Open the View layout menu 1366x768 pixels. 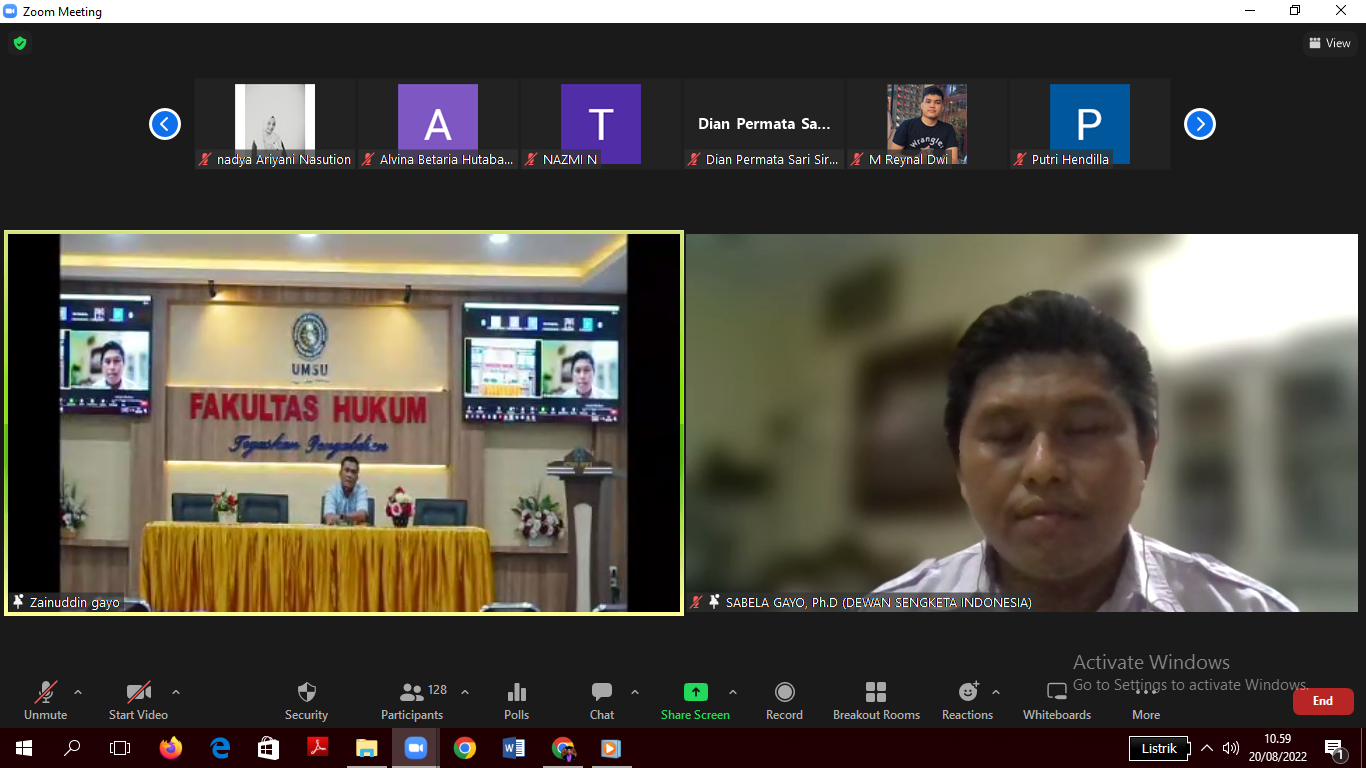[1330, 43]
